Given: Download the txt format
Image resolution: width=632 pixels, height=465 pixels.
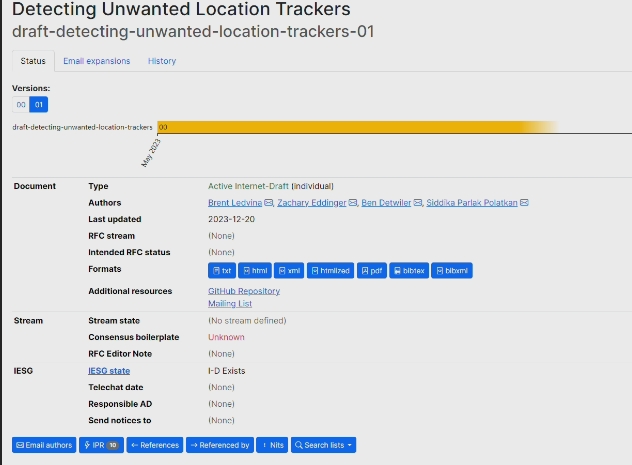Looking at the screenshot, I should (x=222, y=271).
